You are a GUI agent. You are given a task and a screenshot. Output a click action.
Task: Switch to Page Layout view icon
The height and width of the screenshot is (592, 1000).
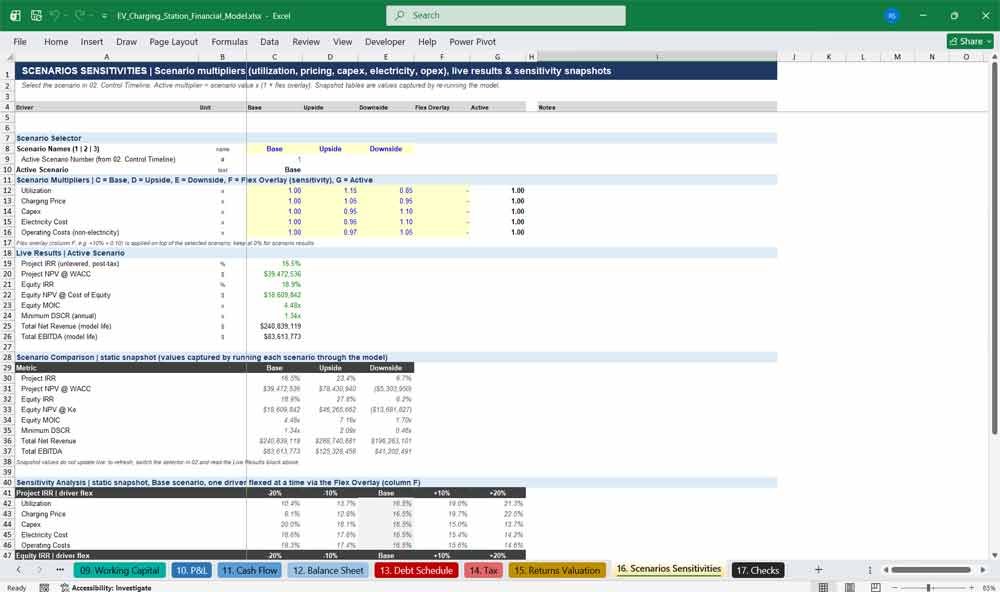849,587
